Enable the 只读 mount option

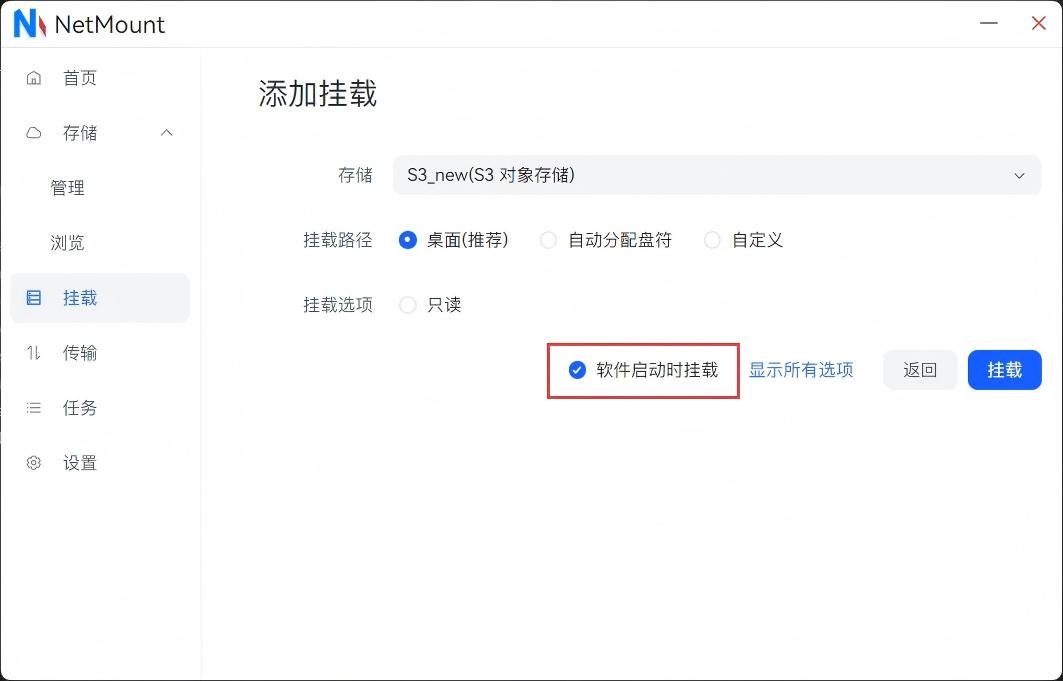coord(408,305)
